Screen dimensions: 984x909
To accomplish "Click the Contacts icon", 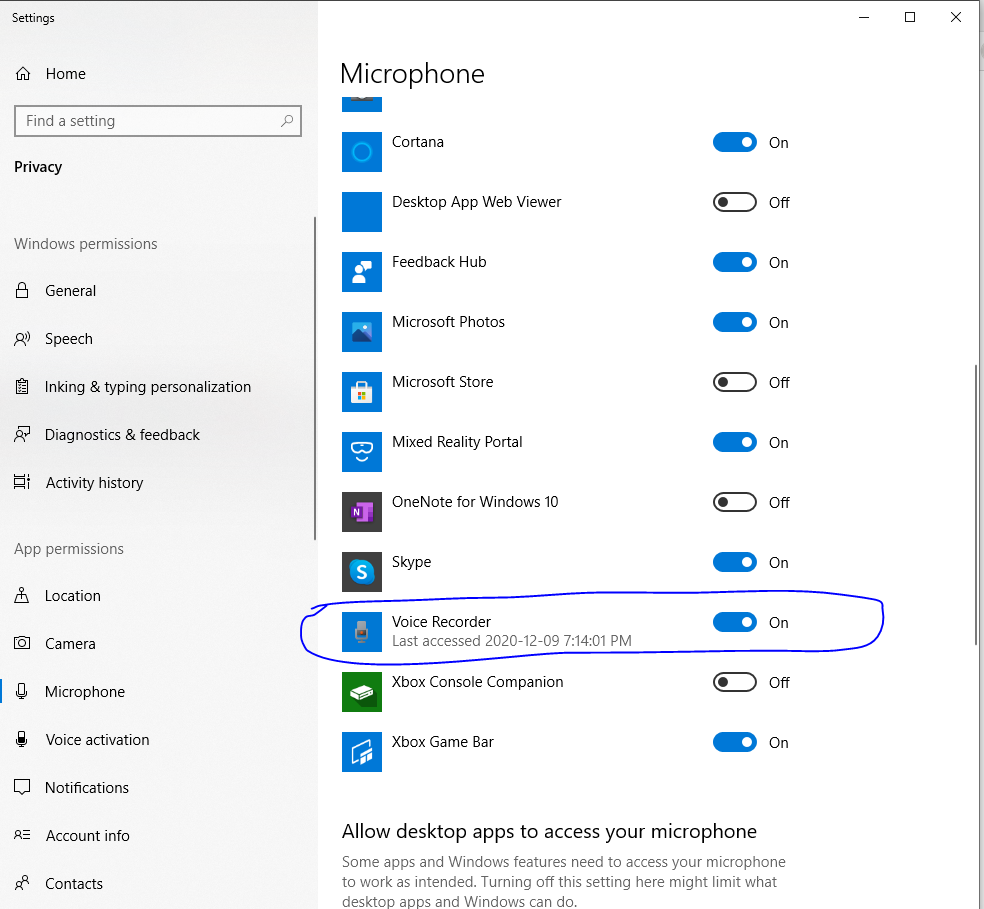I will [x=22, y=883].
